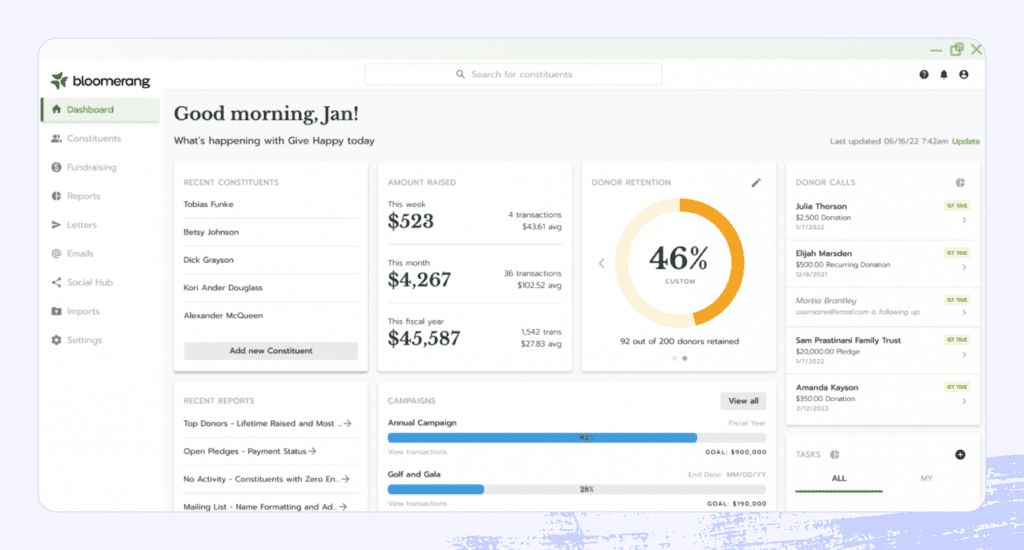Add a new task with plus icon
The image size is (1024, 550).
[960, 455]
